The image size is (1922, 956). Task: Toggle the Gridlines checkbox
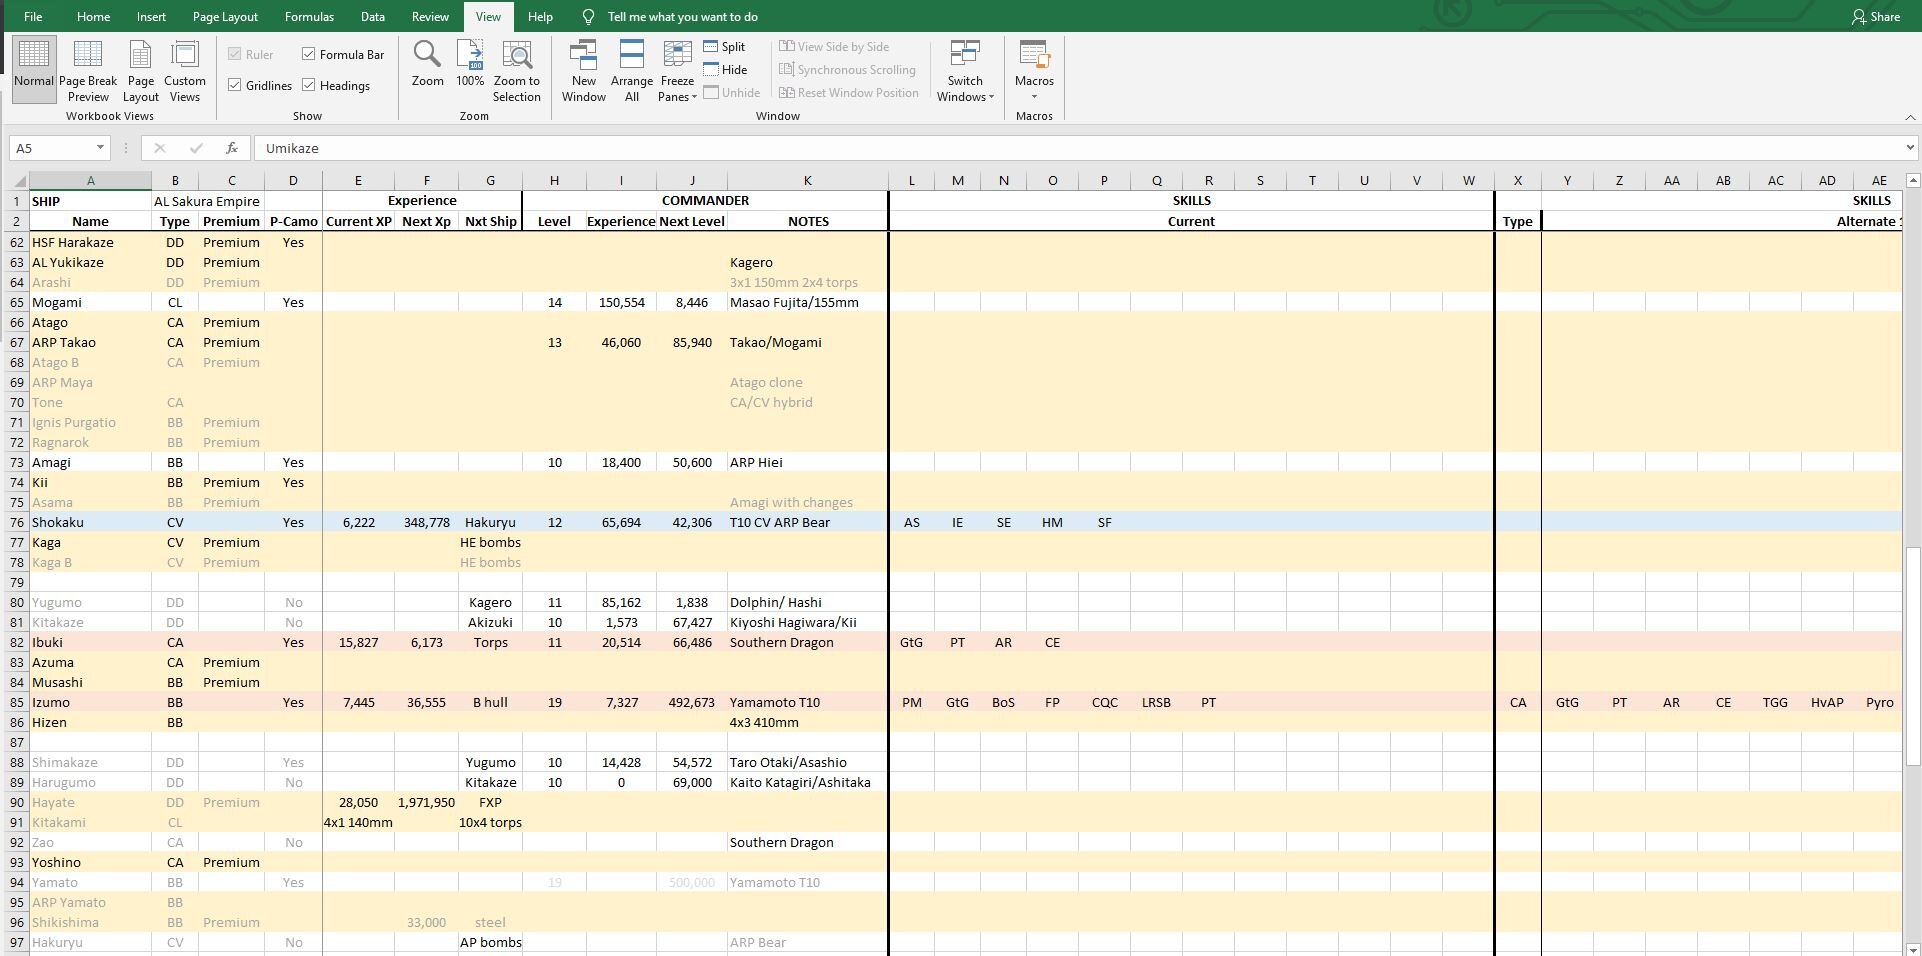tap(235, 85)
